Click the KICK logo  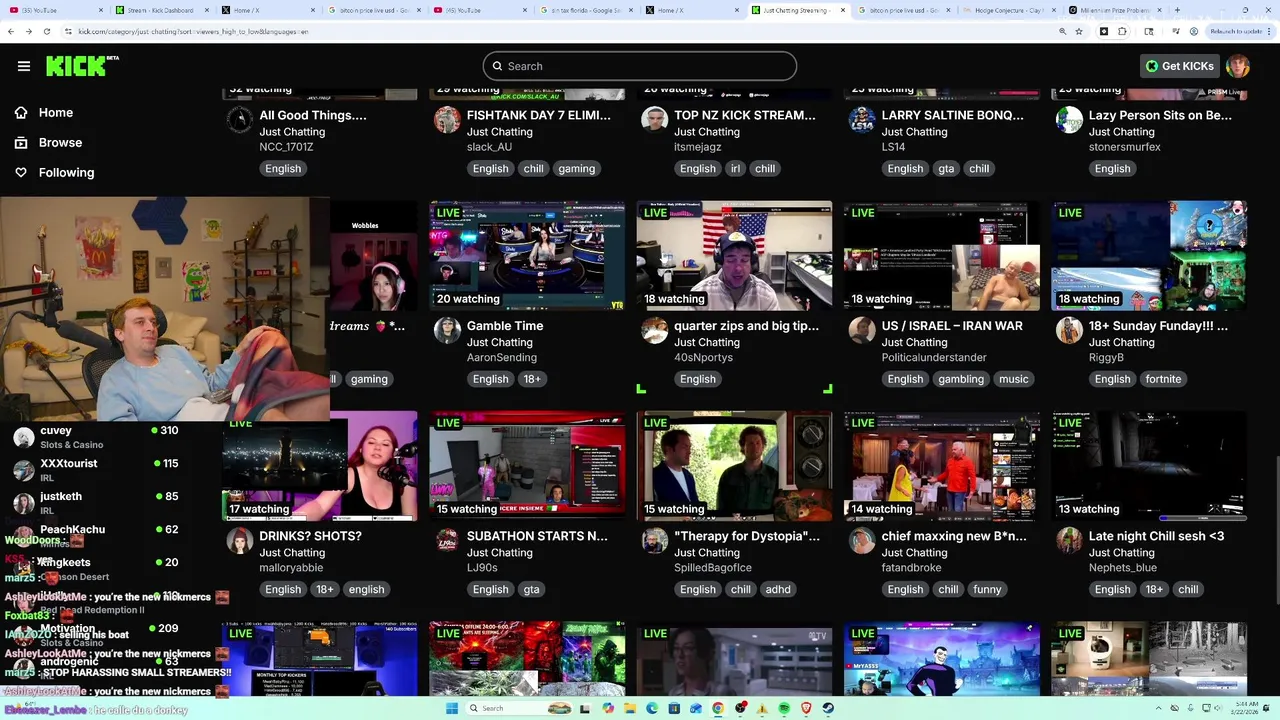82,66
